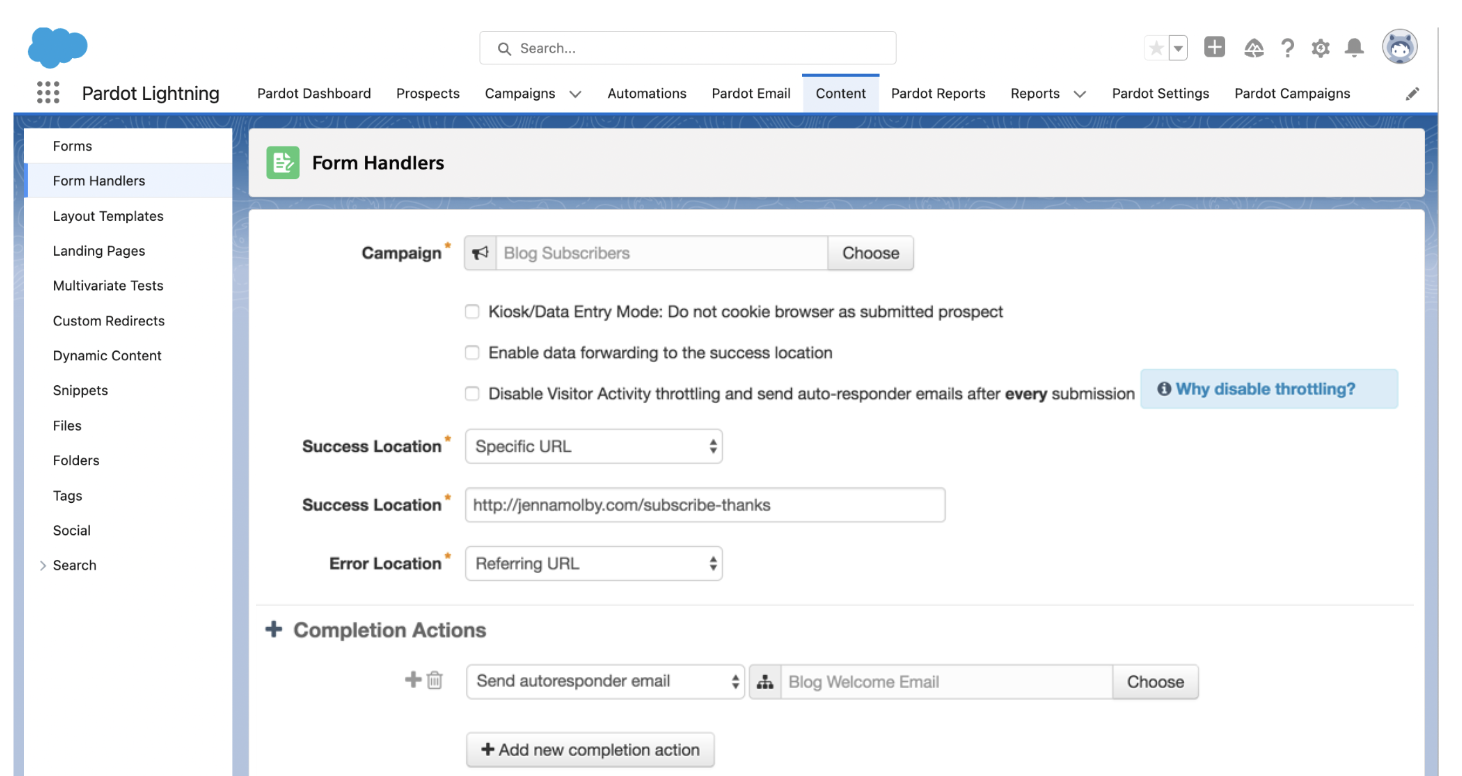Select the Pardot Email tab
The width and height of the screenshot is (1462, 776).
(751, 94)
